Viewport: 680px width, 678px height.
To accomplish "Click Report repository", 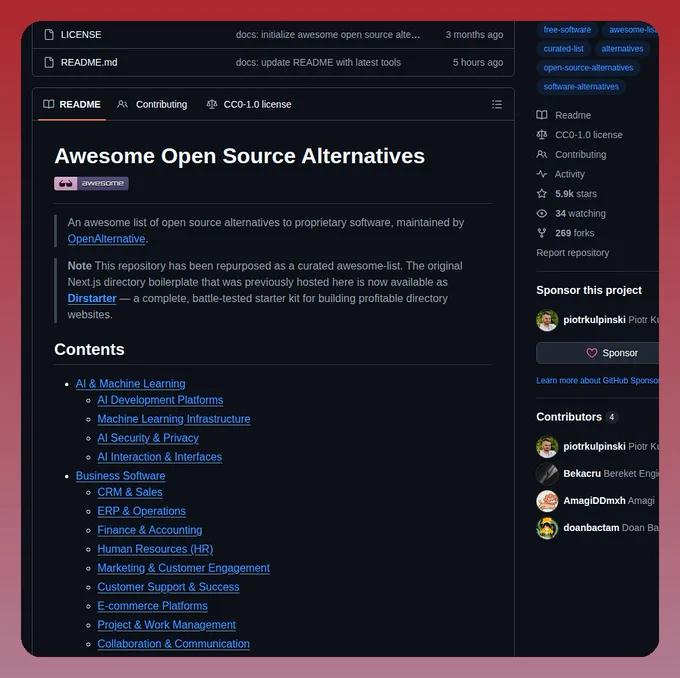I will click(572, 252).
